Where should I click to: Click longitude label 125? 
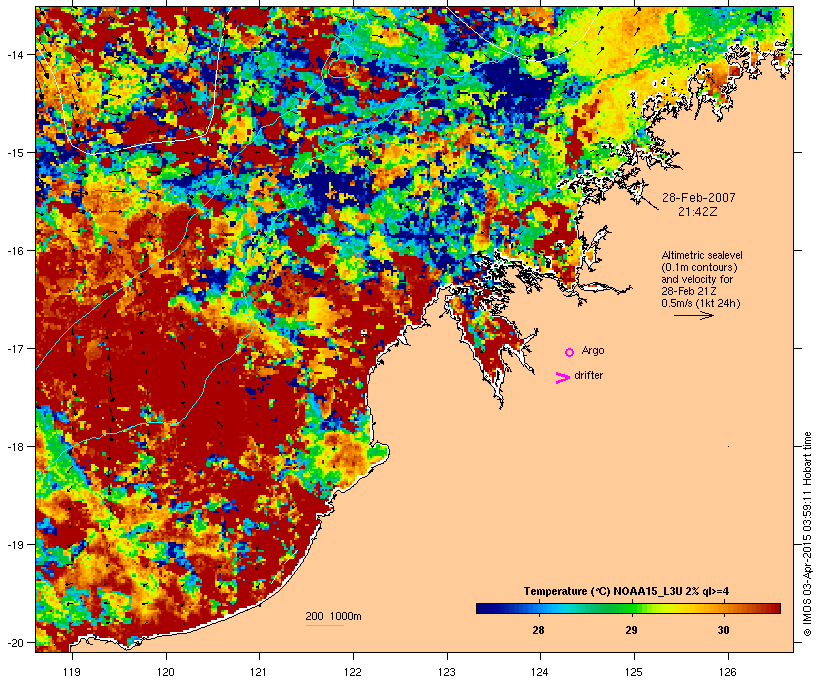point(634,672)
